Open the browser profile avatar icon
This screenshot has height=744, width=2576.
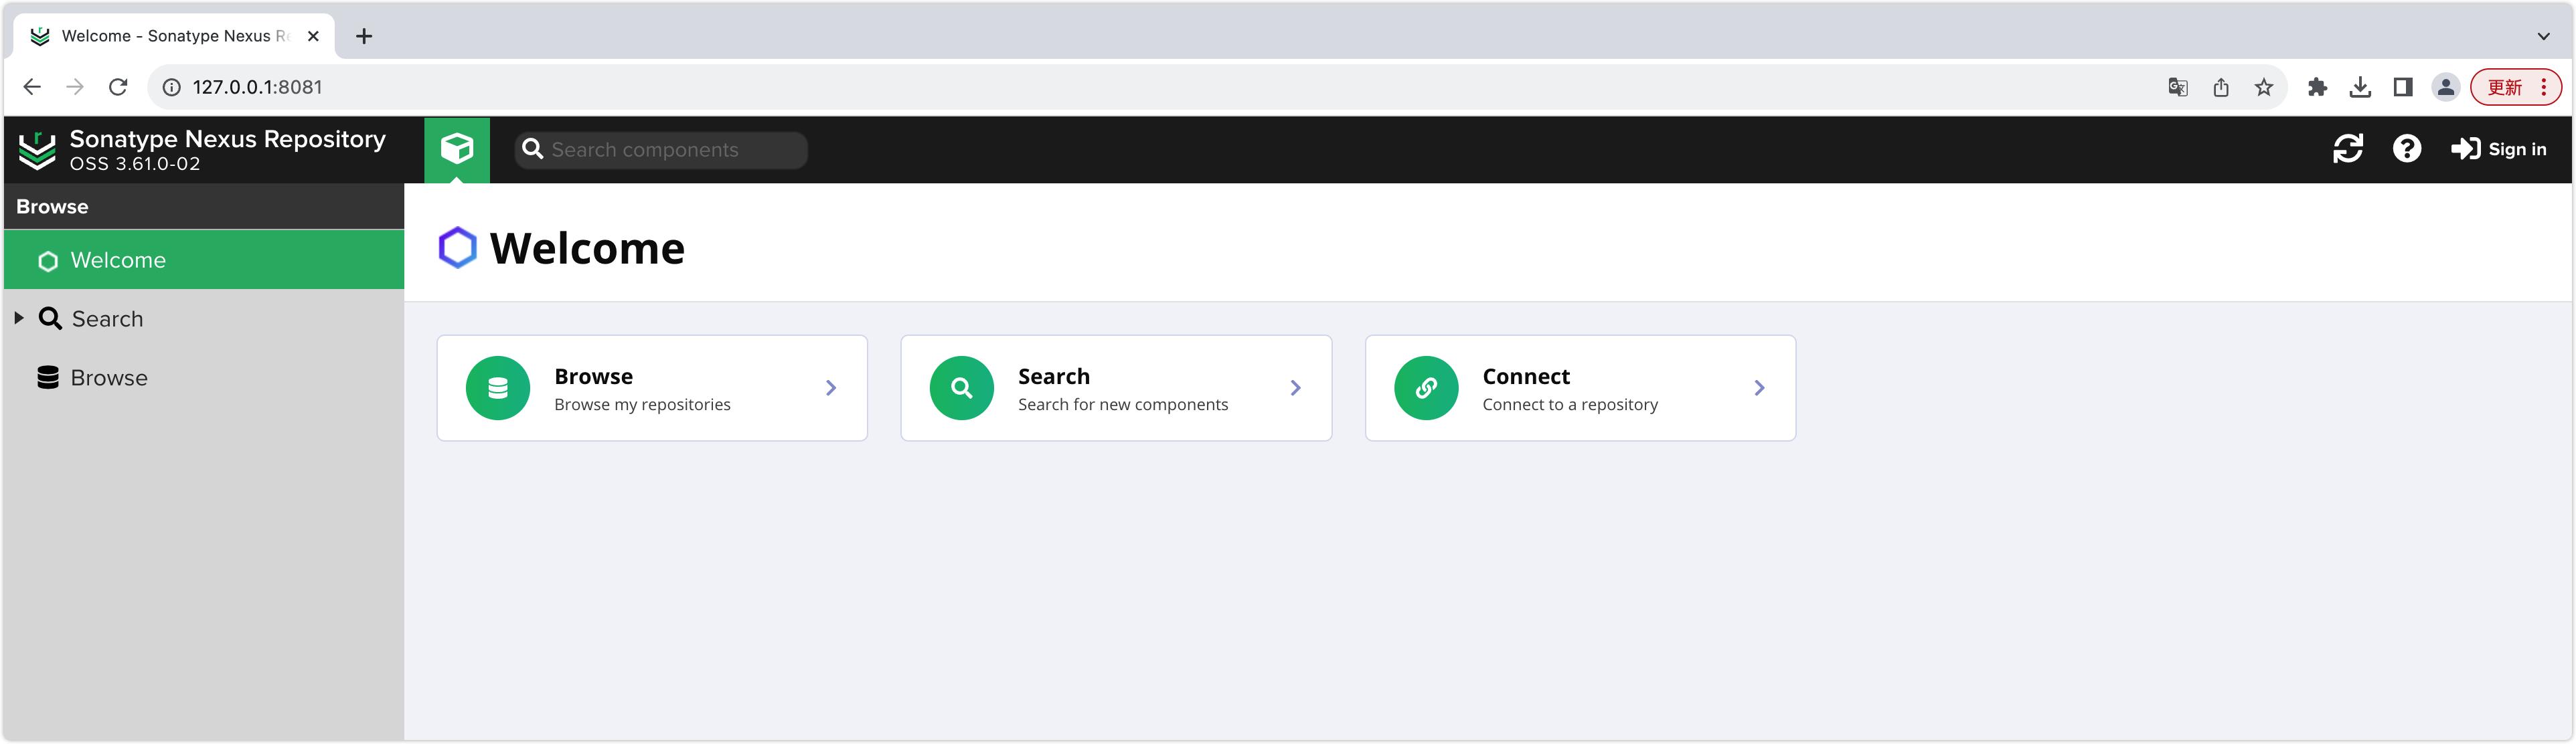click(2445, 87)
